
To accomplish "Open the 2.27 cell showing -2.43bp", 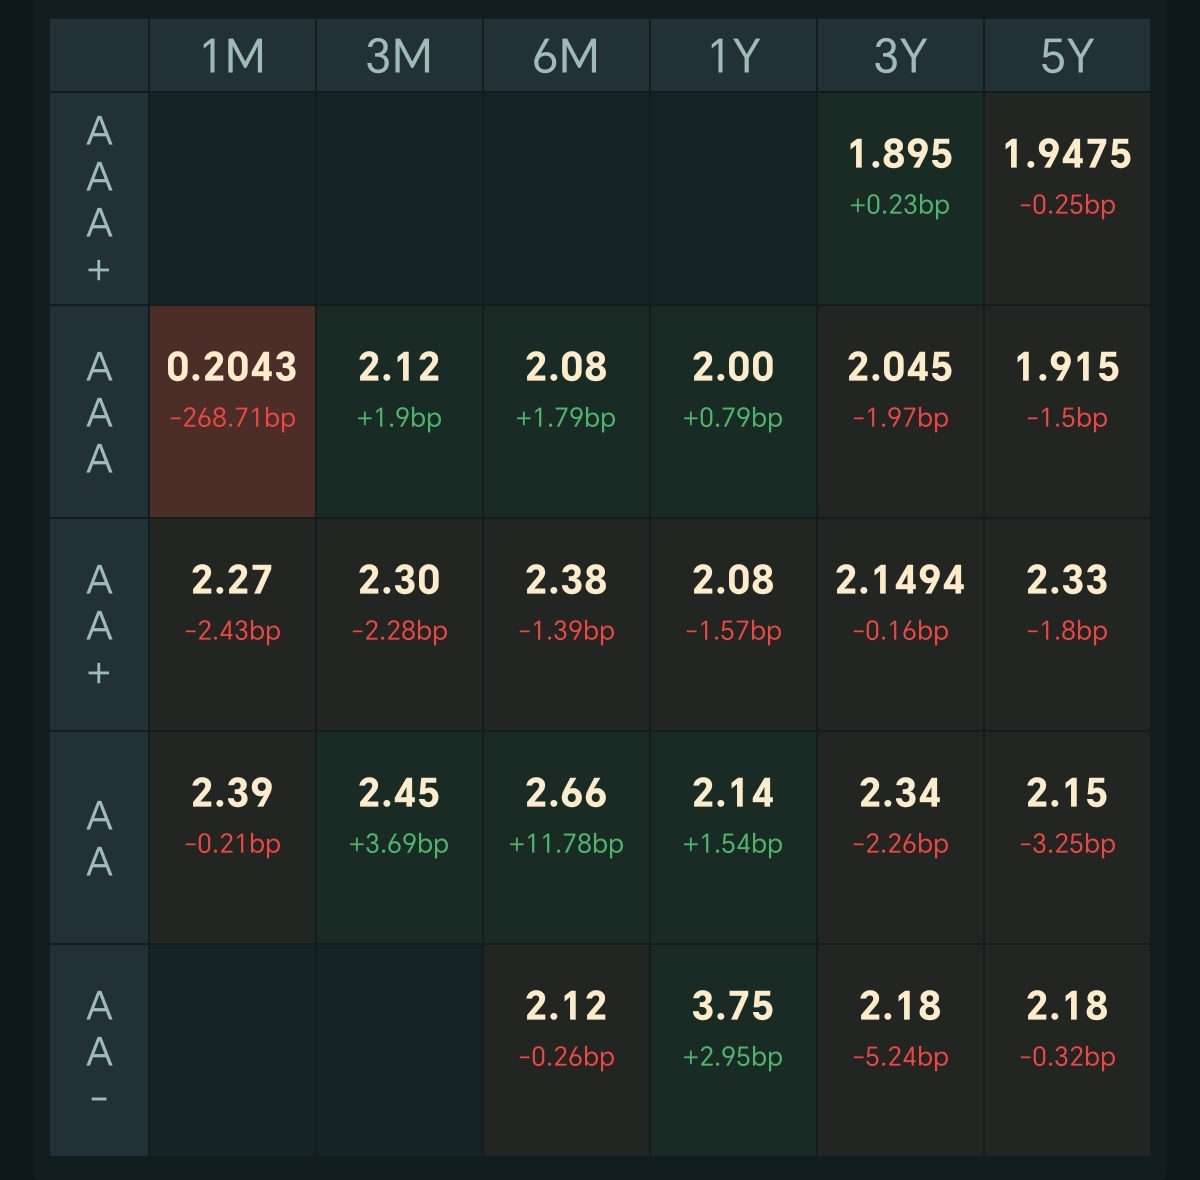I will click(x=232, y=625).
